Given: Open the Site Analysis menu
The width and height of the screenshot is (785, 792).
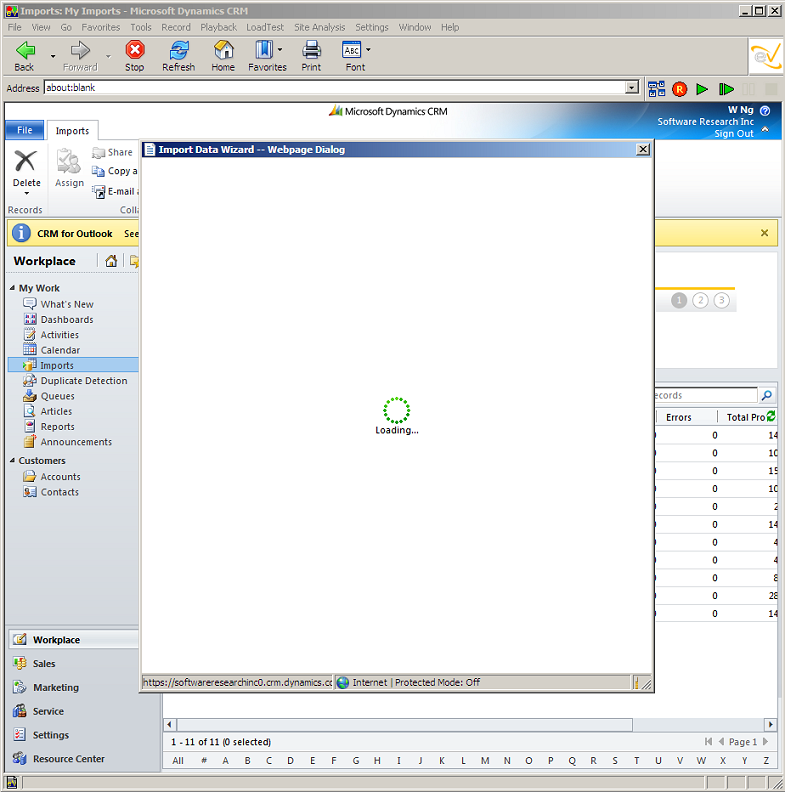Looking at the screenshot, I should (319, 27).
